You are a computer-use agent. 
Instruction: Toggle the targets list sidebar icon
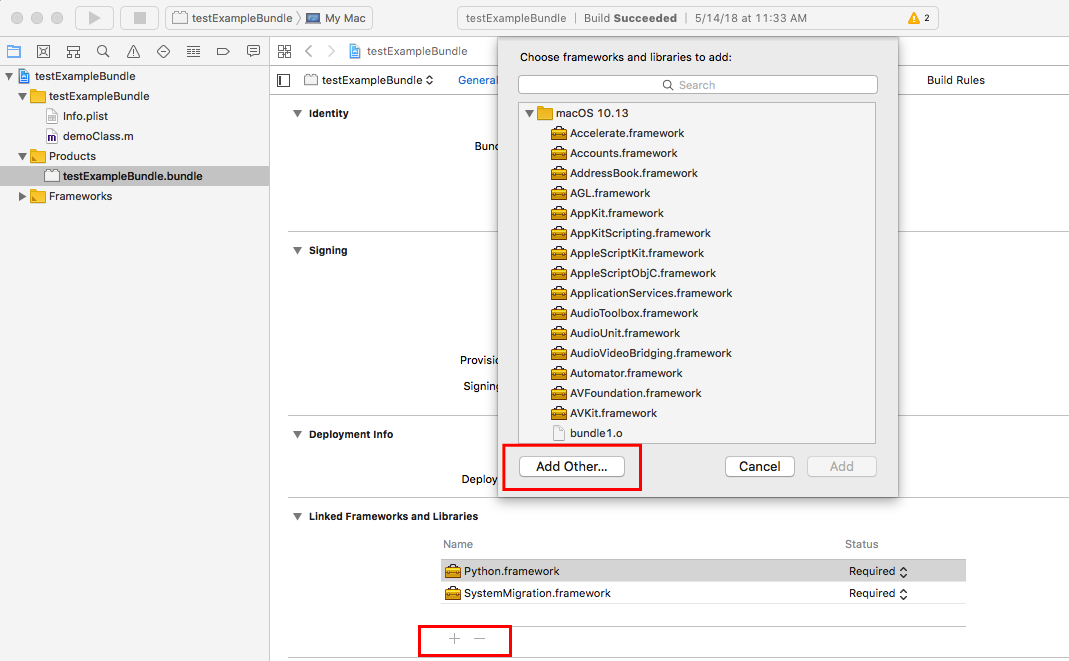[x=284, y=80]
